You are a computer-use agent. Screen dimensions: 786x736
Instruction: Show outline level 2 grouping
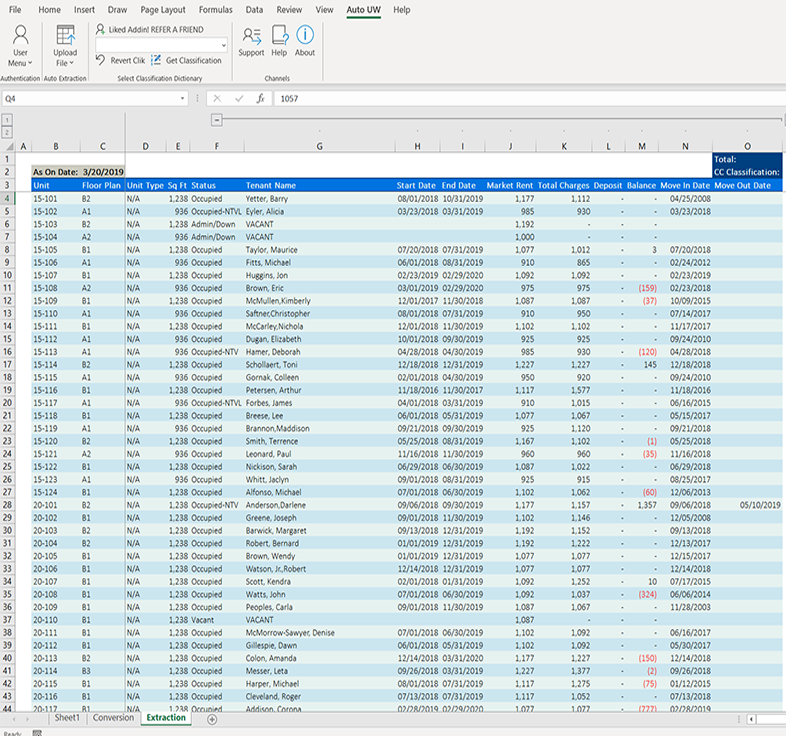(8, 132)
